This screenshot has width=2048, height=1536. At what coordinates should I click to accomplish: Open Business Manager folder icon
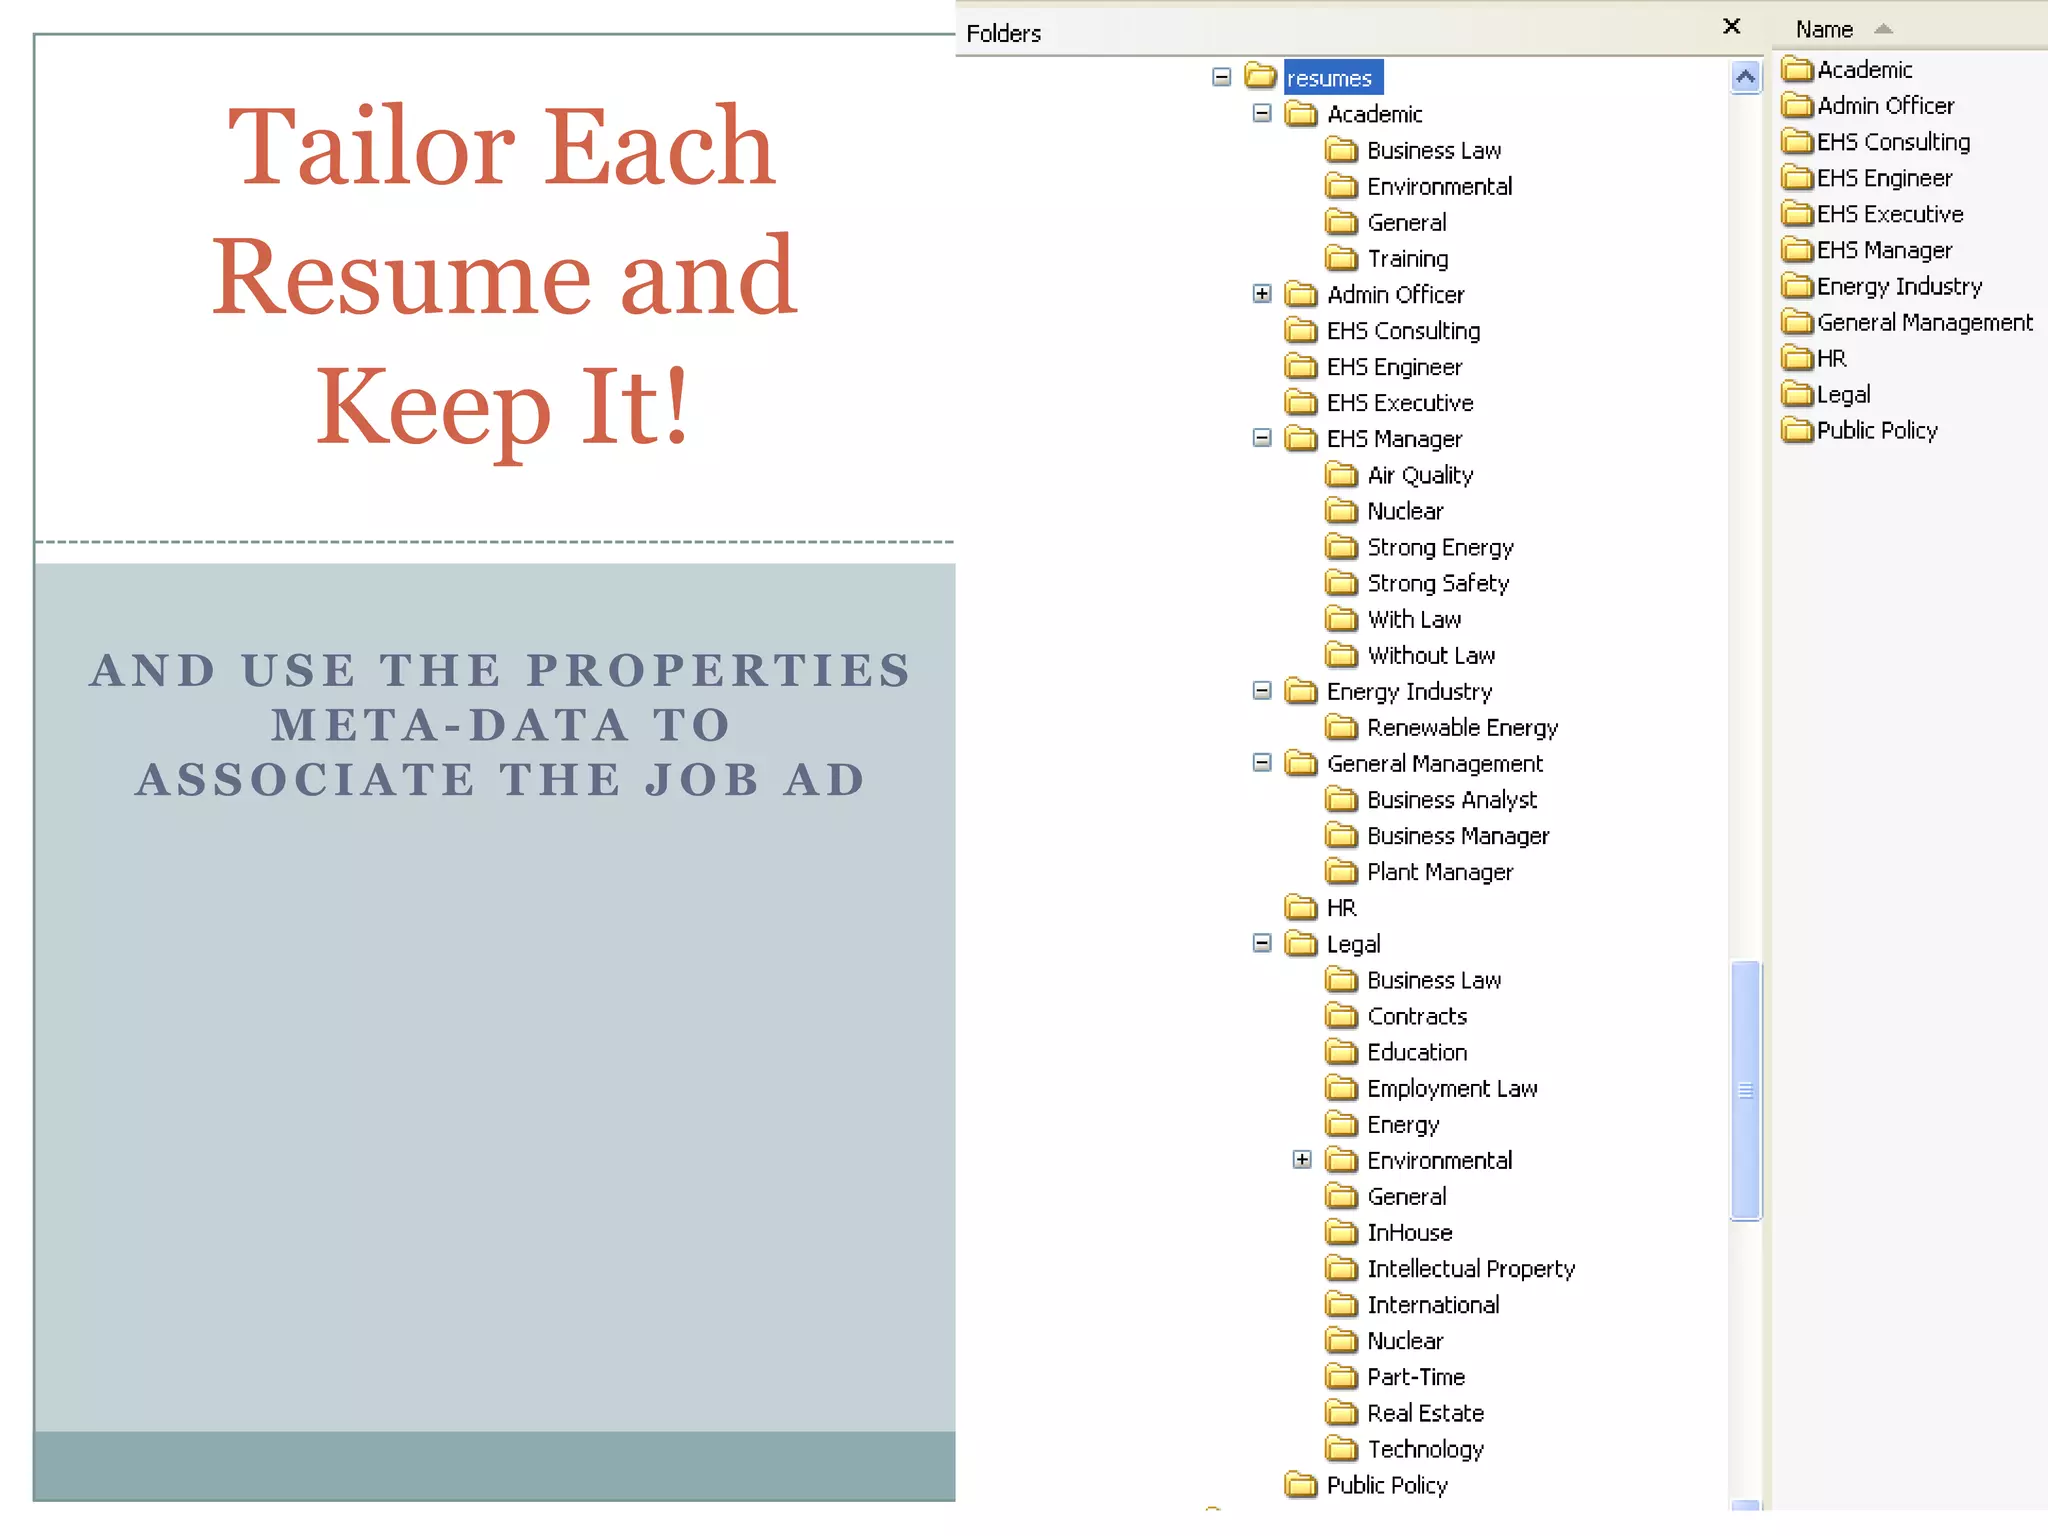pyautogui.click(x=1341, y=835)
